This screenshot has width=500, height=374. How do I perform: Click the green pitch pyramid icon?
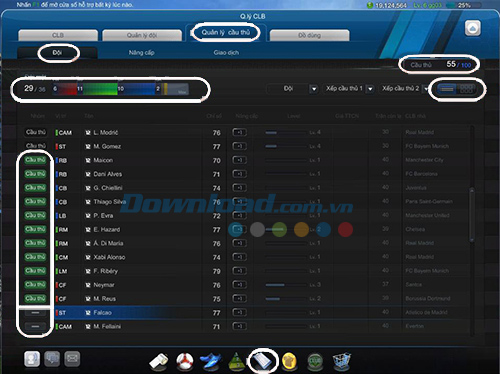(237, 362)
